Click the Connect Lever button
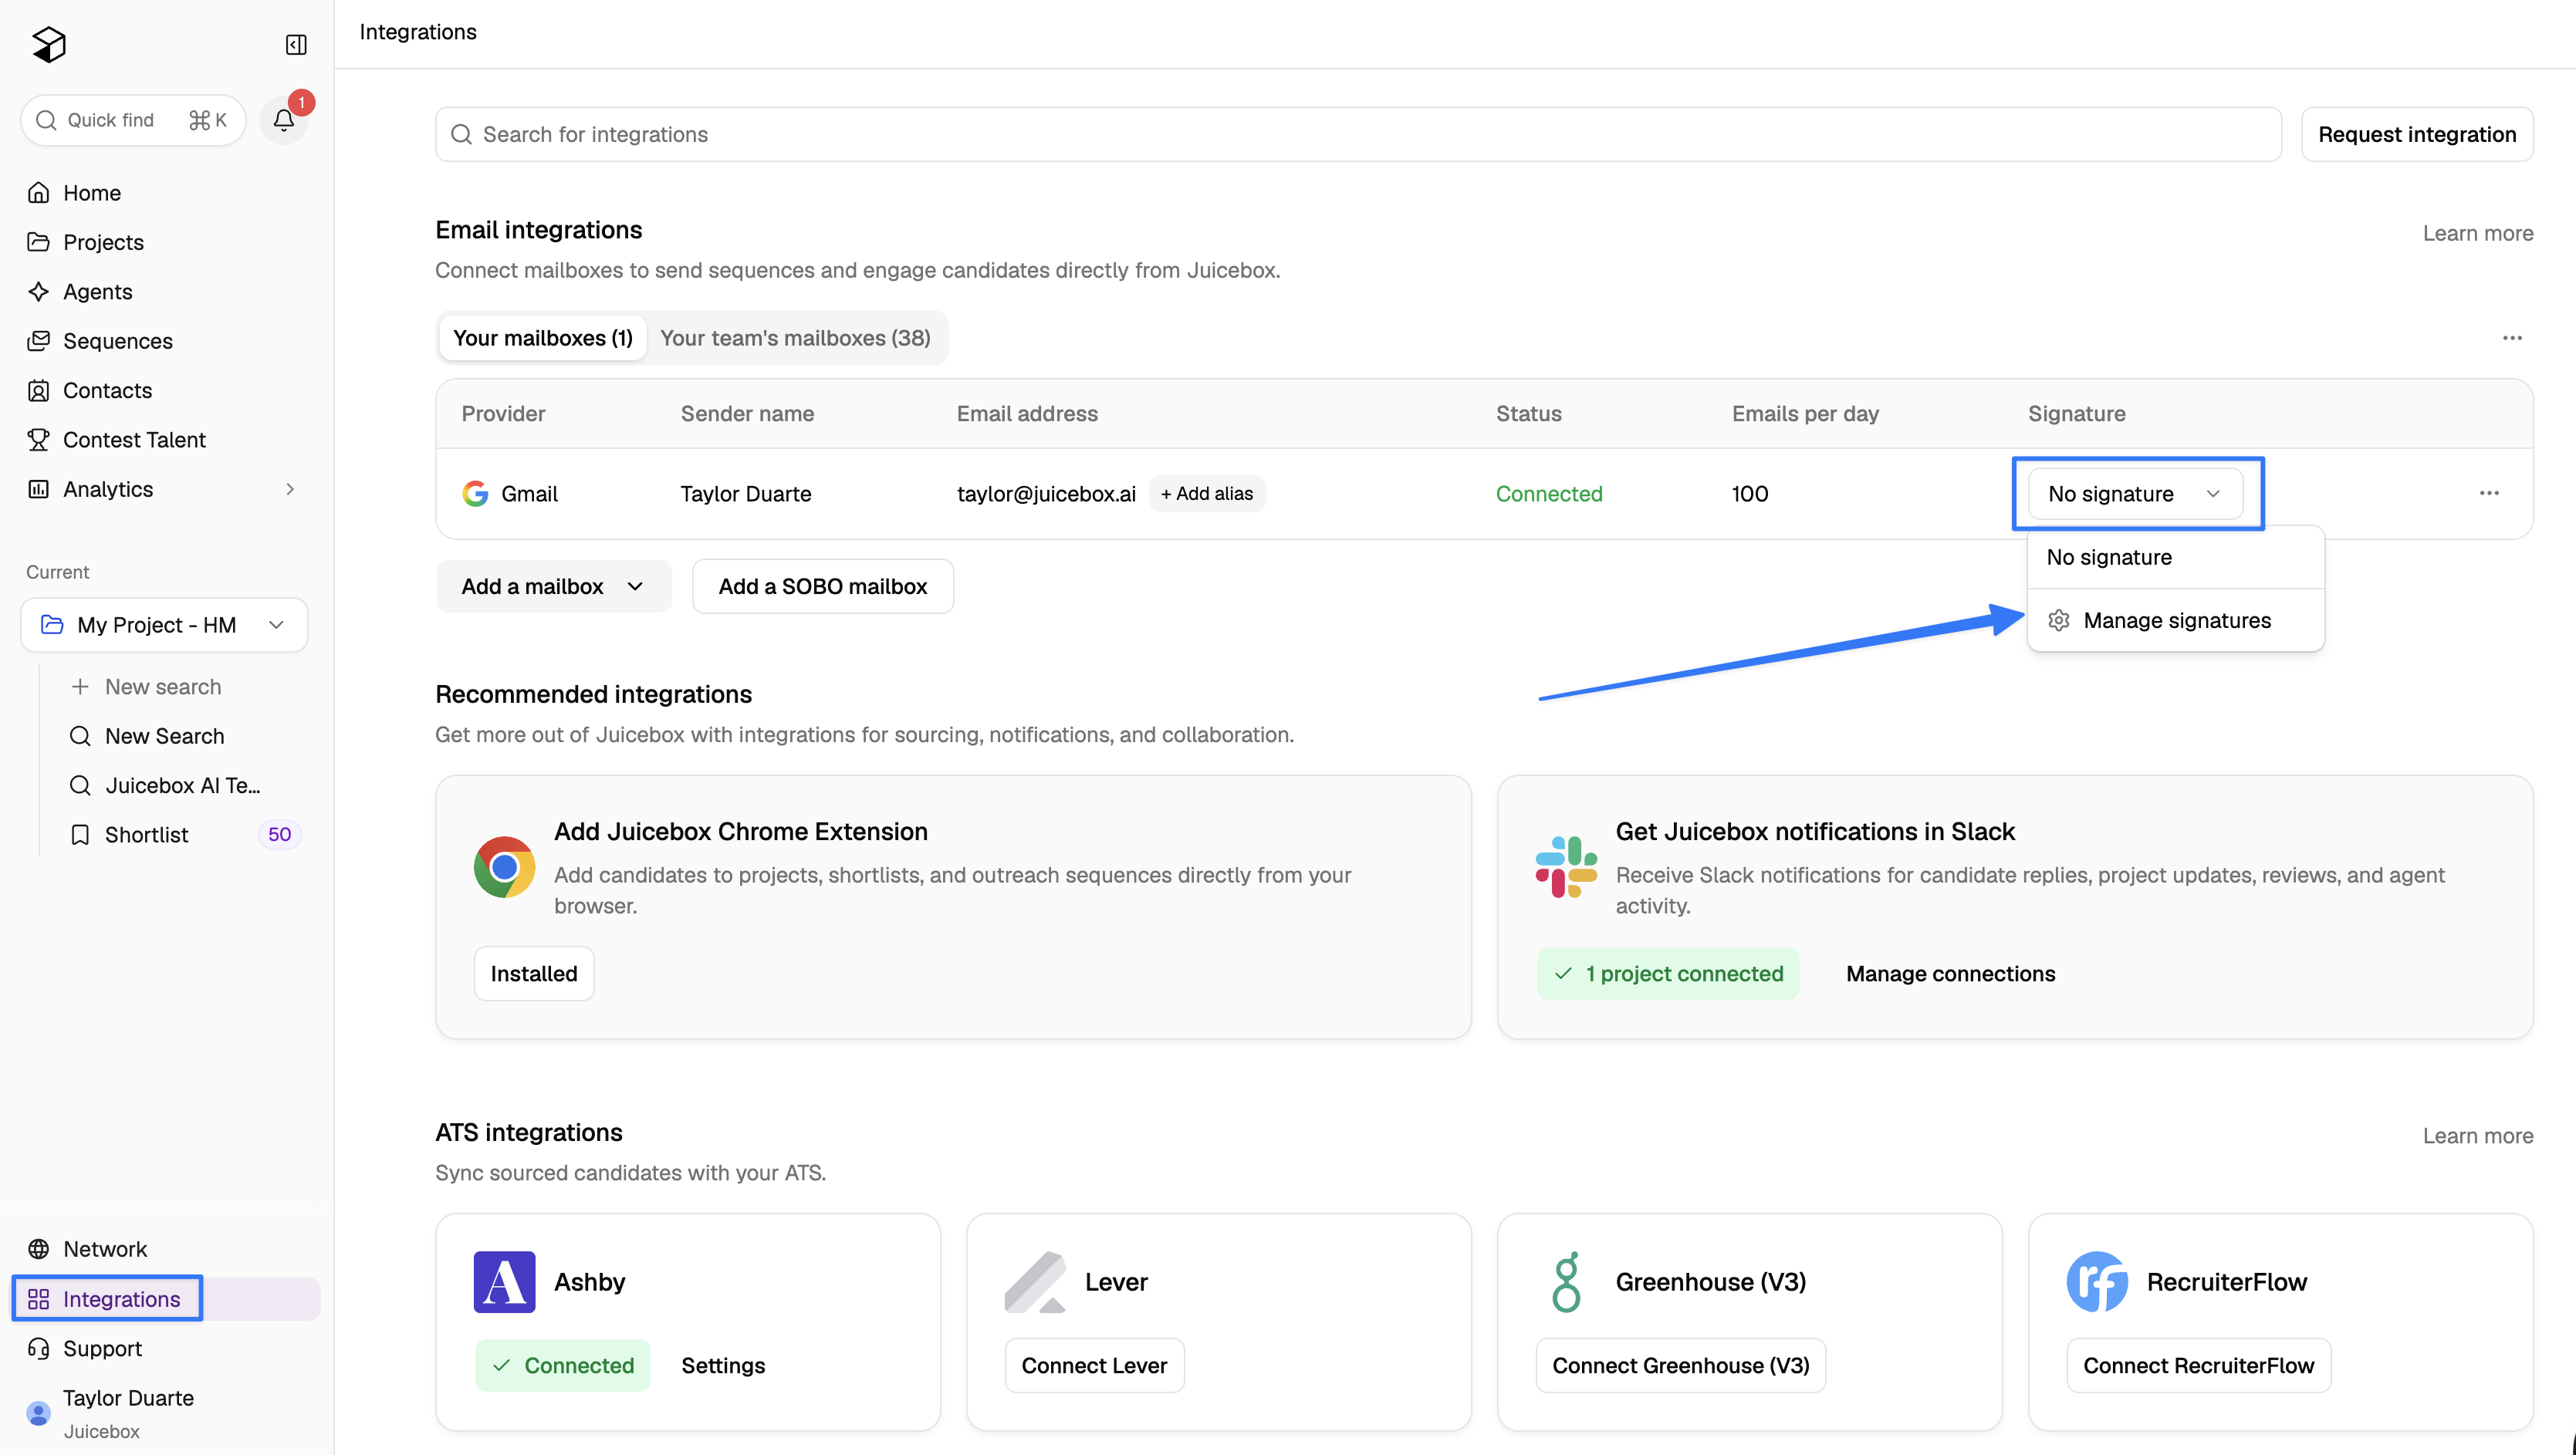 [x=1094, y=1365]
